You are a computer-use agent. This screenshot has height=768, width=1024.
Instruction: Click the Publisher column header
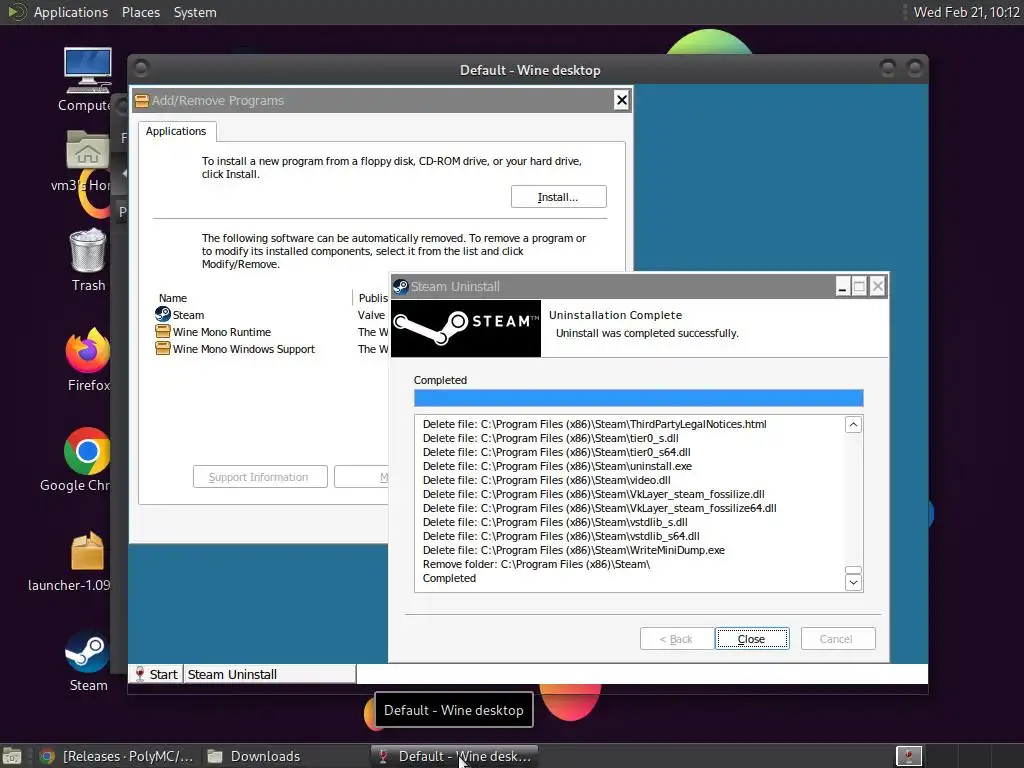click(x=372, y=298)
